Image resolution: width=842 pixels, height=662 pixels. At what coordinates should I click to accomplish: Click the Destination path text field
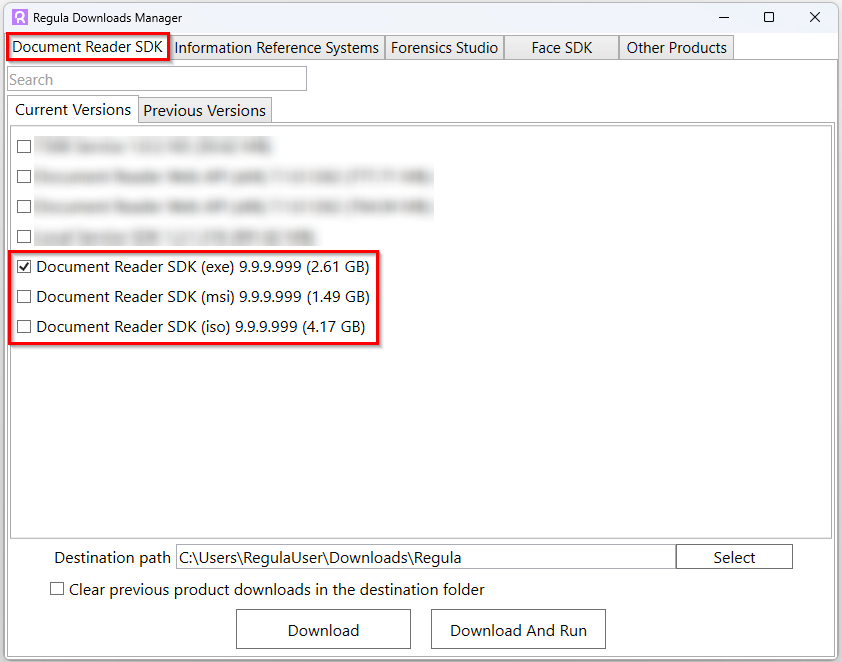426,557
